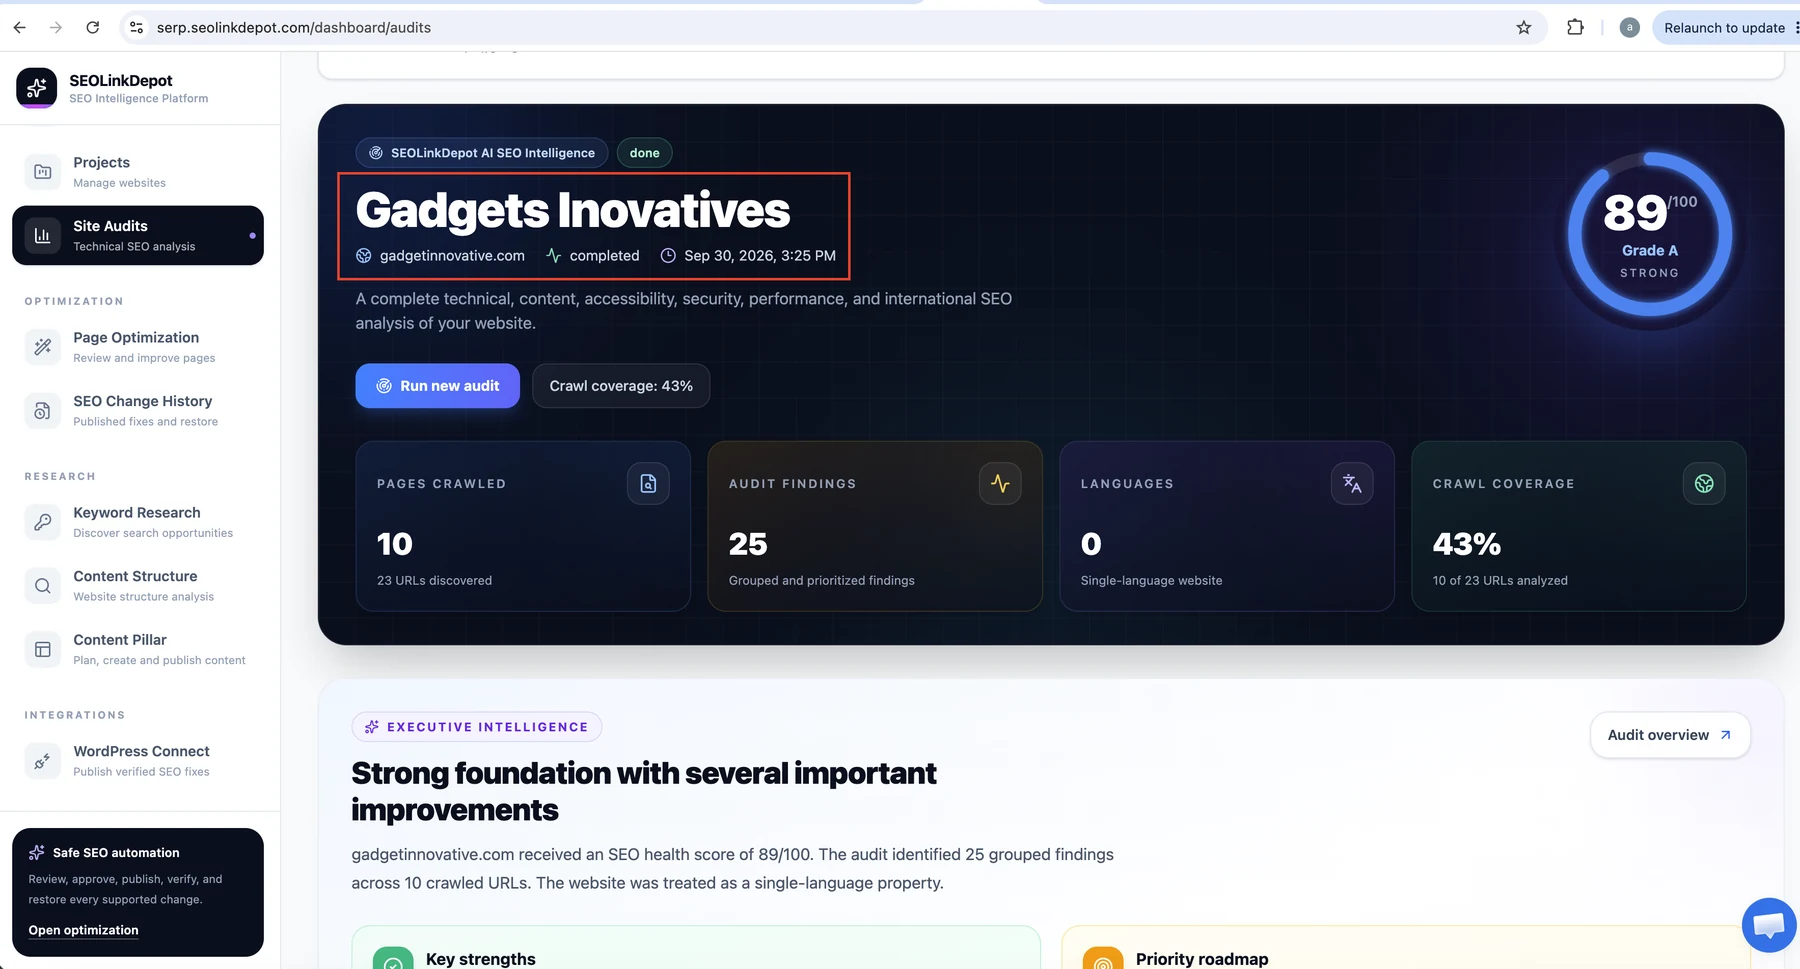Open SEO Change History
The height and width of the screenshot is (969, 1800).
(x=138, y=410)
